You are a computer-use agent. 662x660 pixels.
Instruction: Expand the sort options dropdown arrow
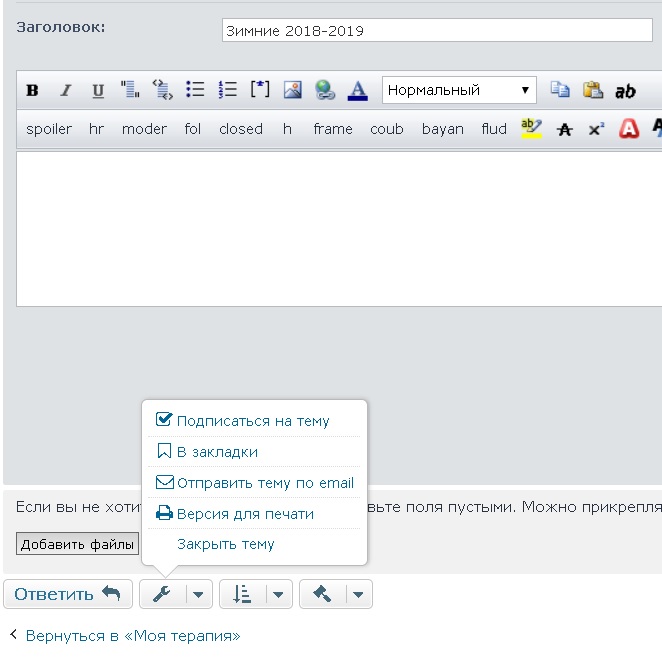(x=278, y=595)
